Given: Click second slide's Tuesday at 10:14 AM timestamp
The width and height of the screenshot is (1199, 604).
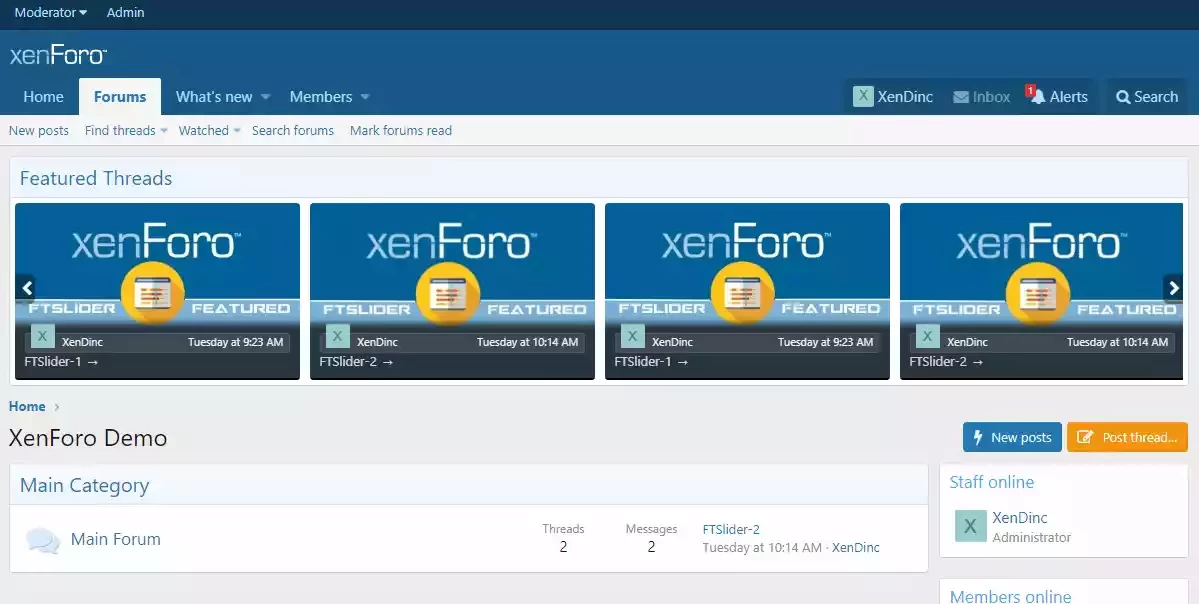Looking at the screenshot, I should tap(528, 342).
